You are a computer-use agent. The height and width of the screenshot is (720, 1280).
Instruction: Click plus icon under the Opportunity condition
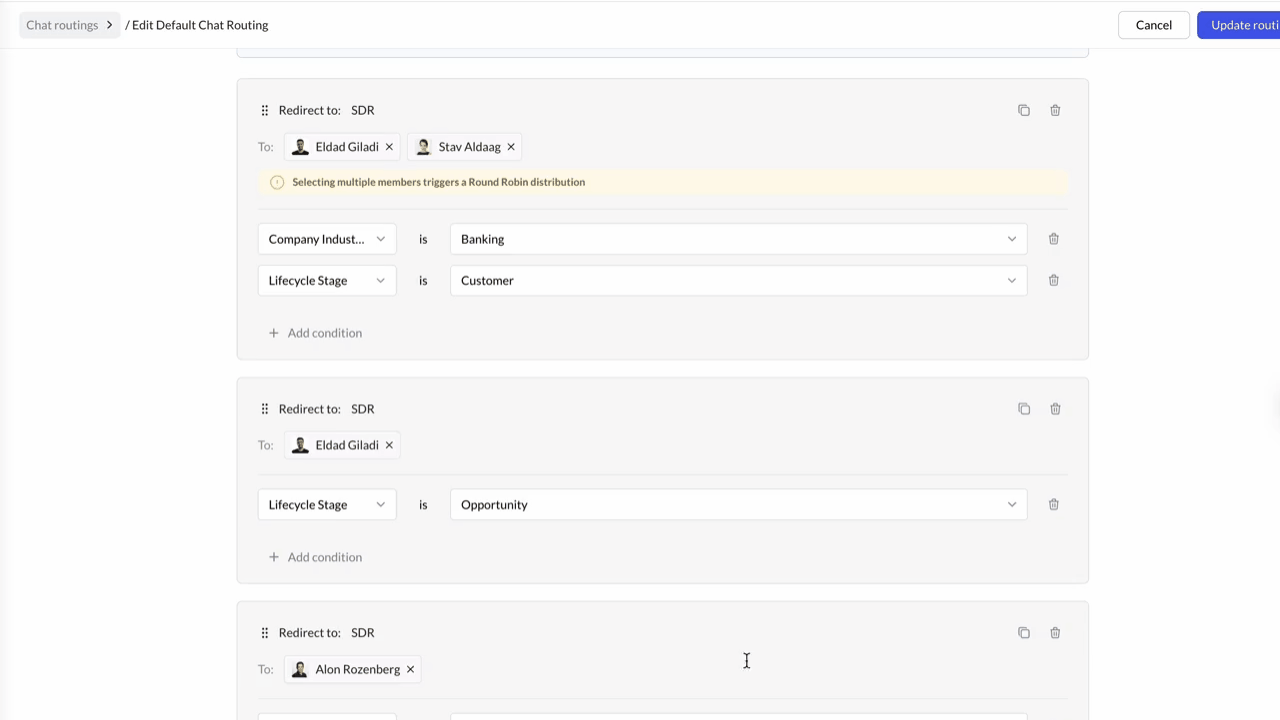[273, 557]
